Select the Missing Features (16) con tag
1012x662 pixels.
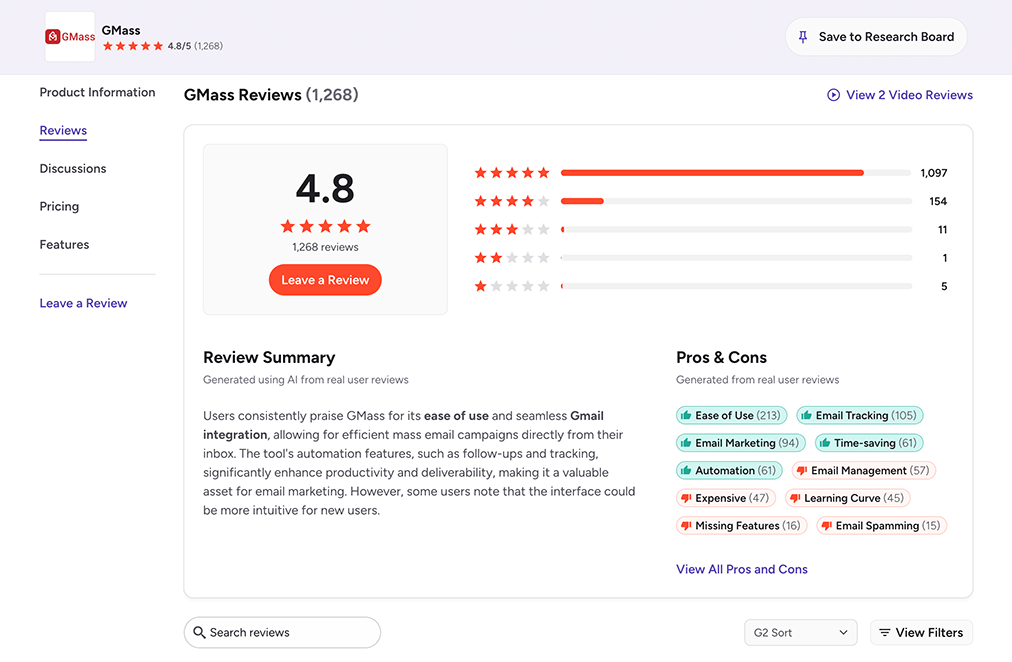(742, 526)
